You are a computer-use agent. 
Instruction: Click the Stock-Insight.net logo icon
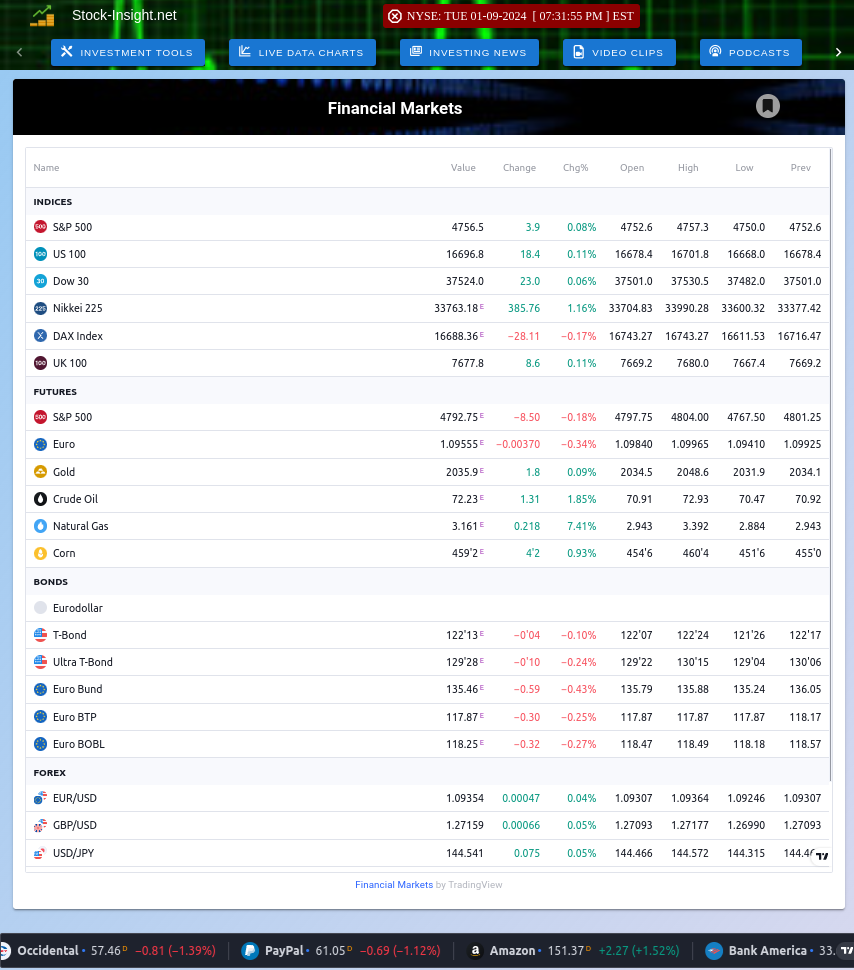pos(42,16)
